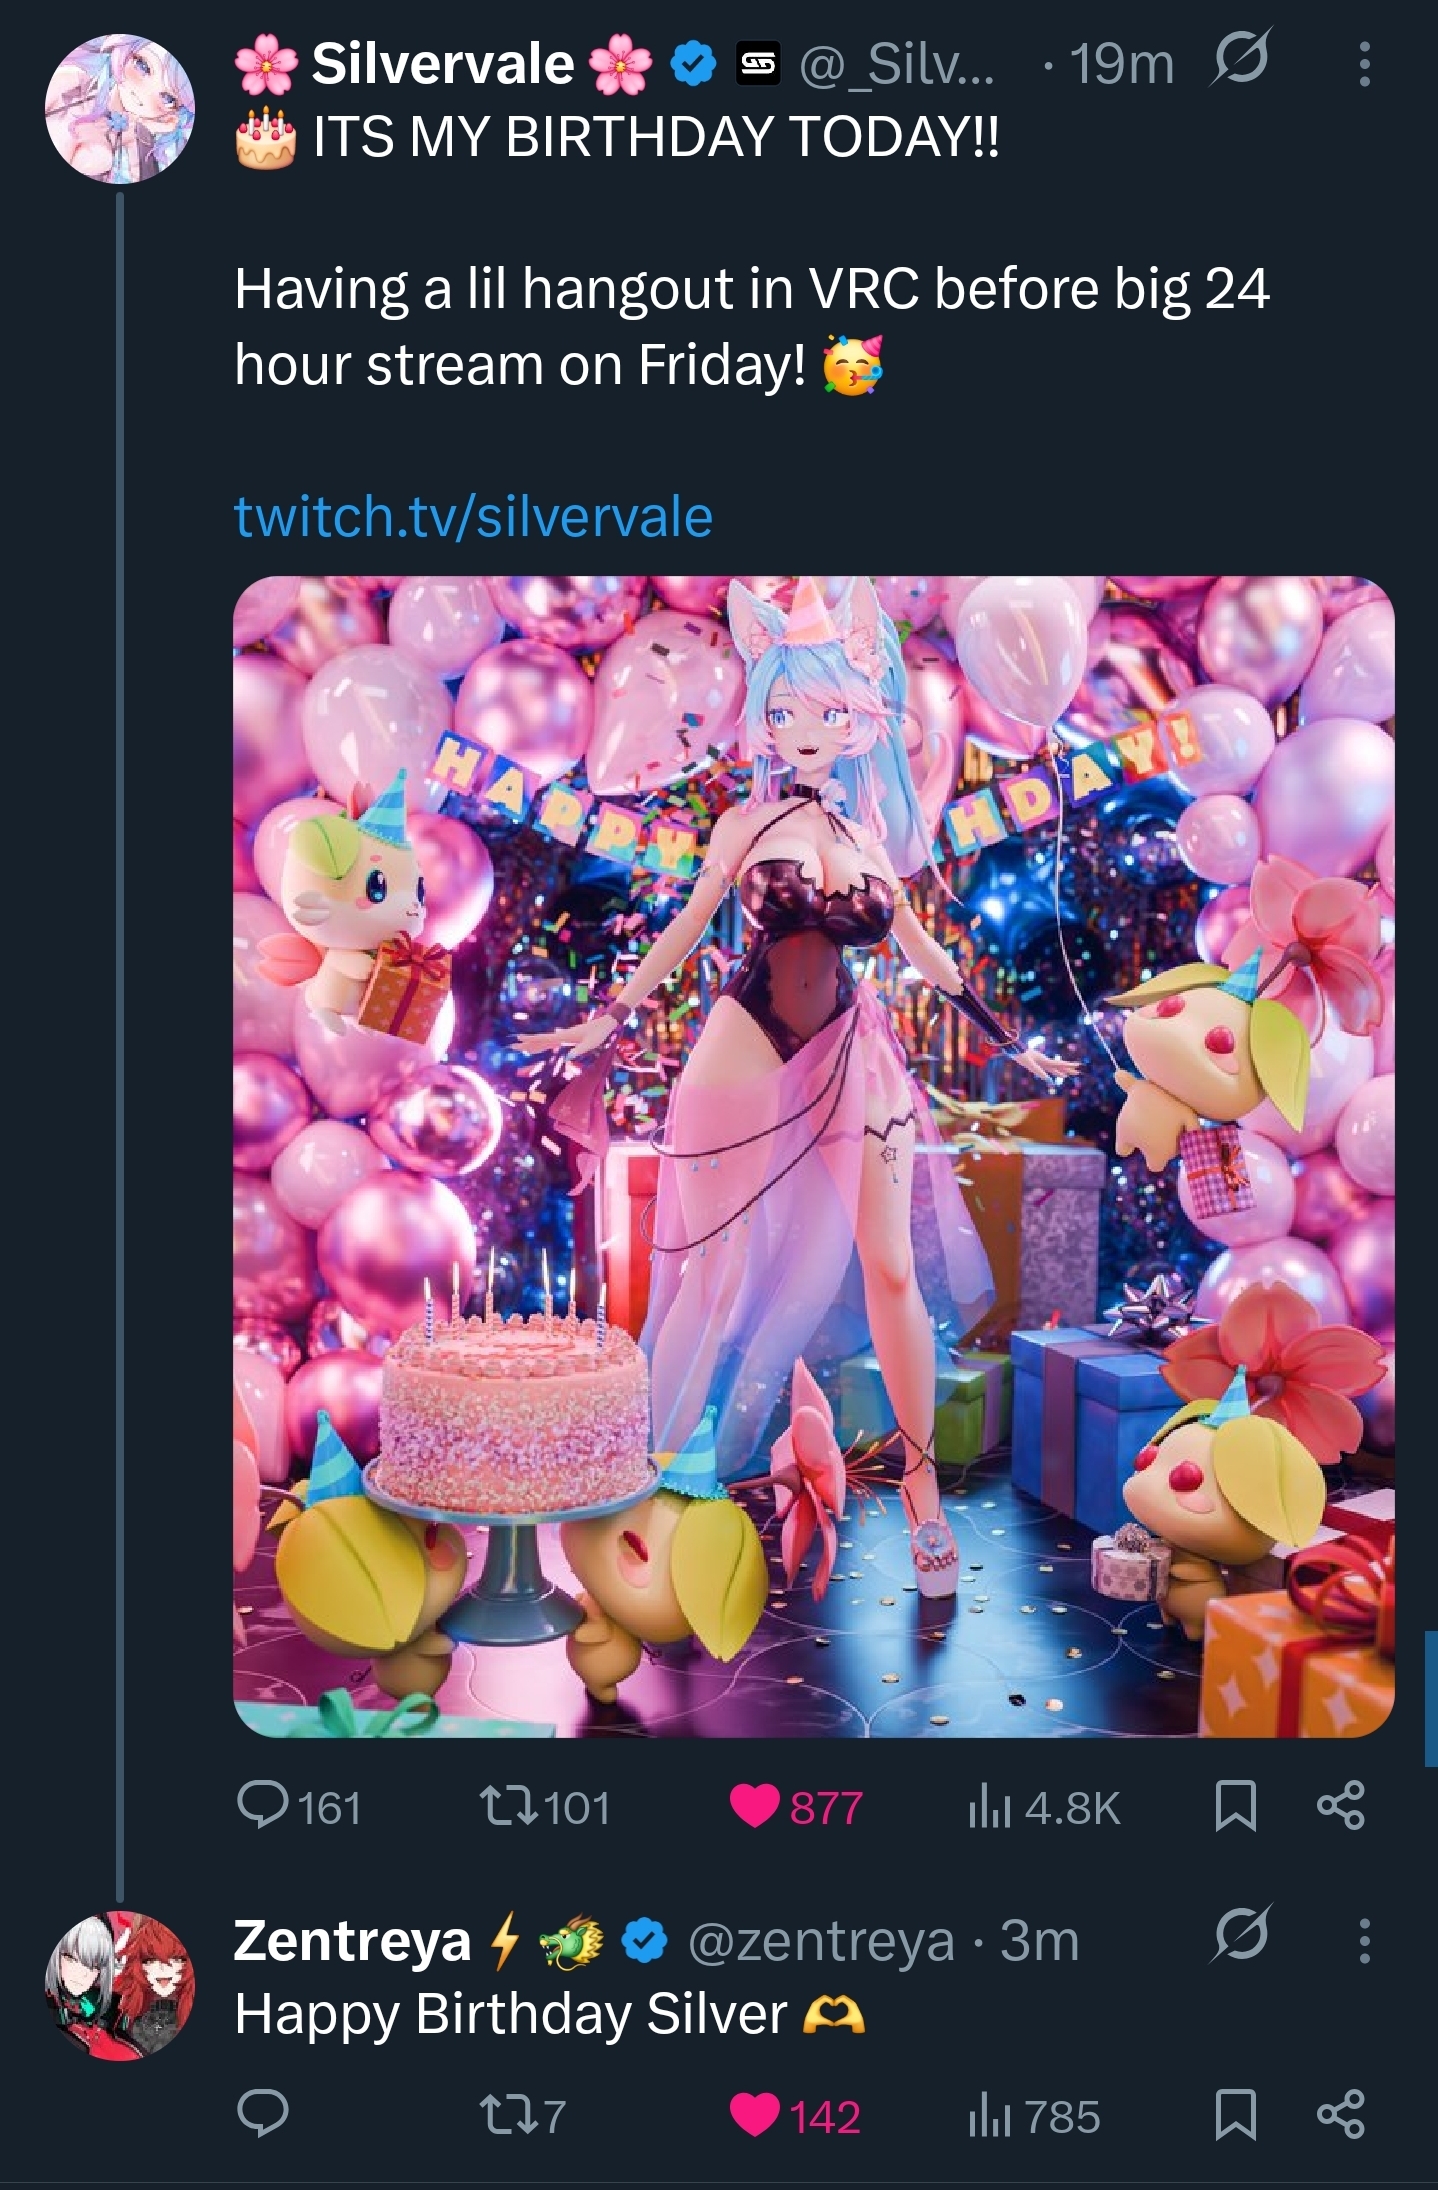Repost Zentreya's Happy Birthday reply
Viewport: 1438px width, 2190px height.
click(x=507, y=2114)
